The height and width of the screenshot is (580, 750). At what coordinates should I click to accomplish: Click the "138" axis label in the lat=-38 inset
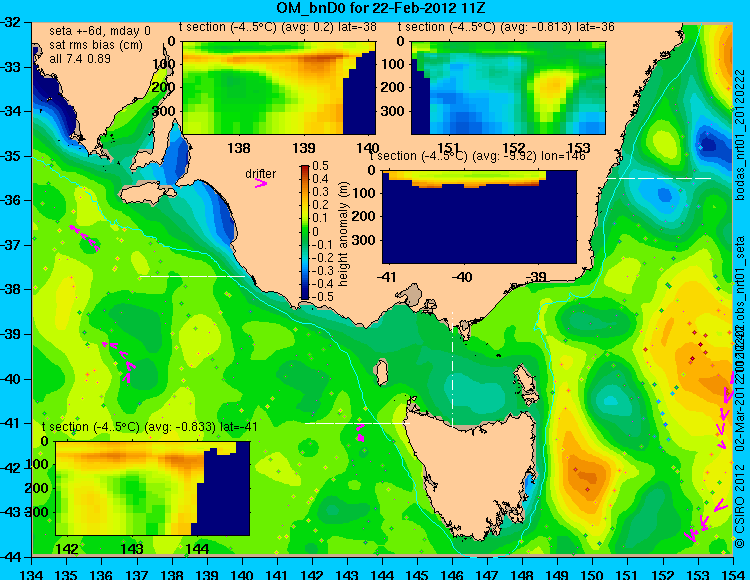coord(239,148)
